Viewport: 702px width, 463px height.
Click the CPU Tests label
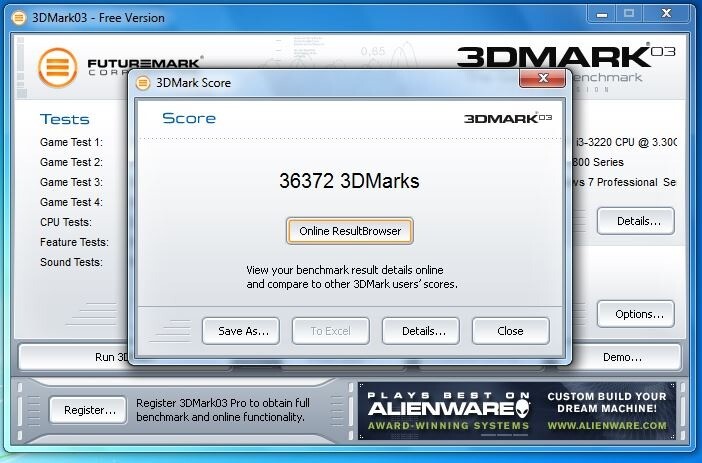click(66, 222)
